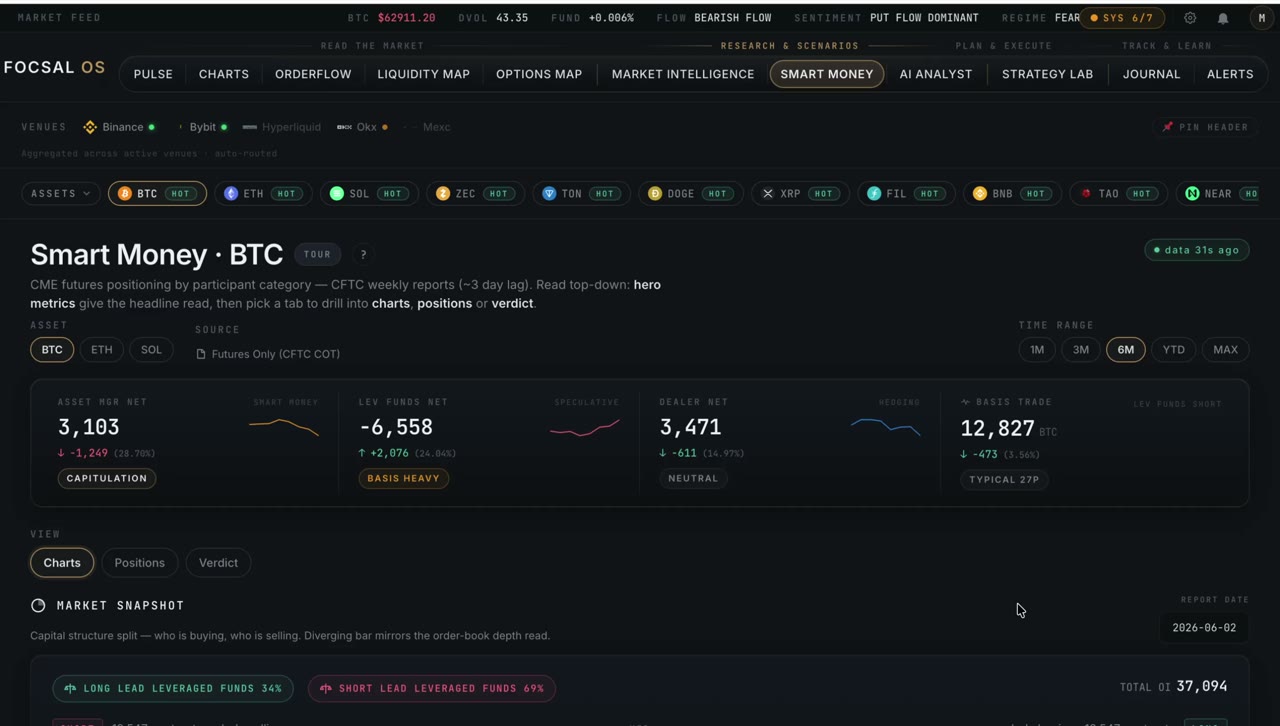This screenshot has height=726, width=1280.
Task: Switch view to Verdict
Action: (218, 563)
